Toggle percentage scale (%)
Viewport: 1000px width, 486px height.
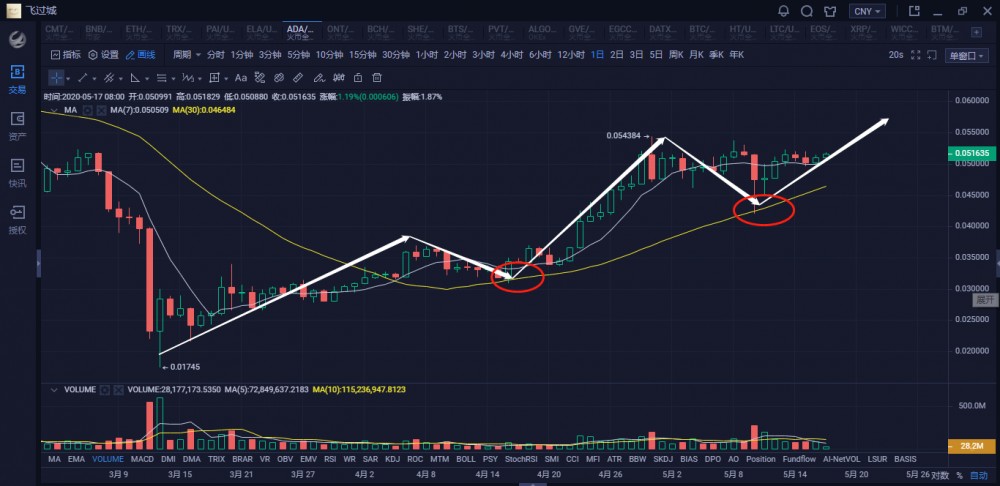[x=960, y=474]
